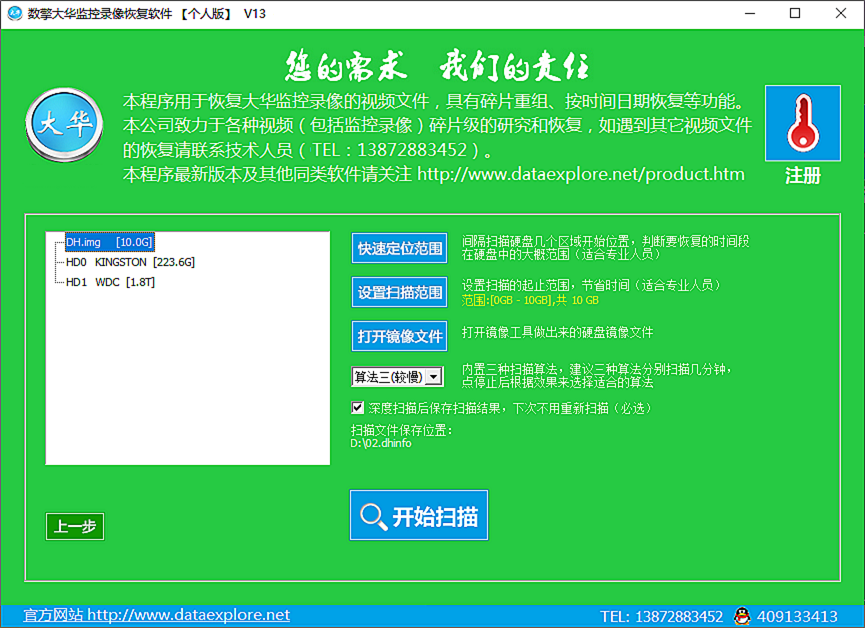
Task: Close the recovery software window
Action: point(841,13)
